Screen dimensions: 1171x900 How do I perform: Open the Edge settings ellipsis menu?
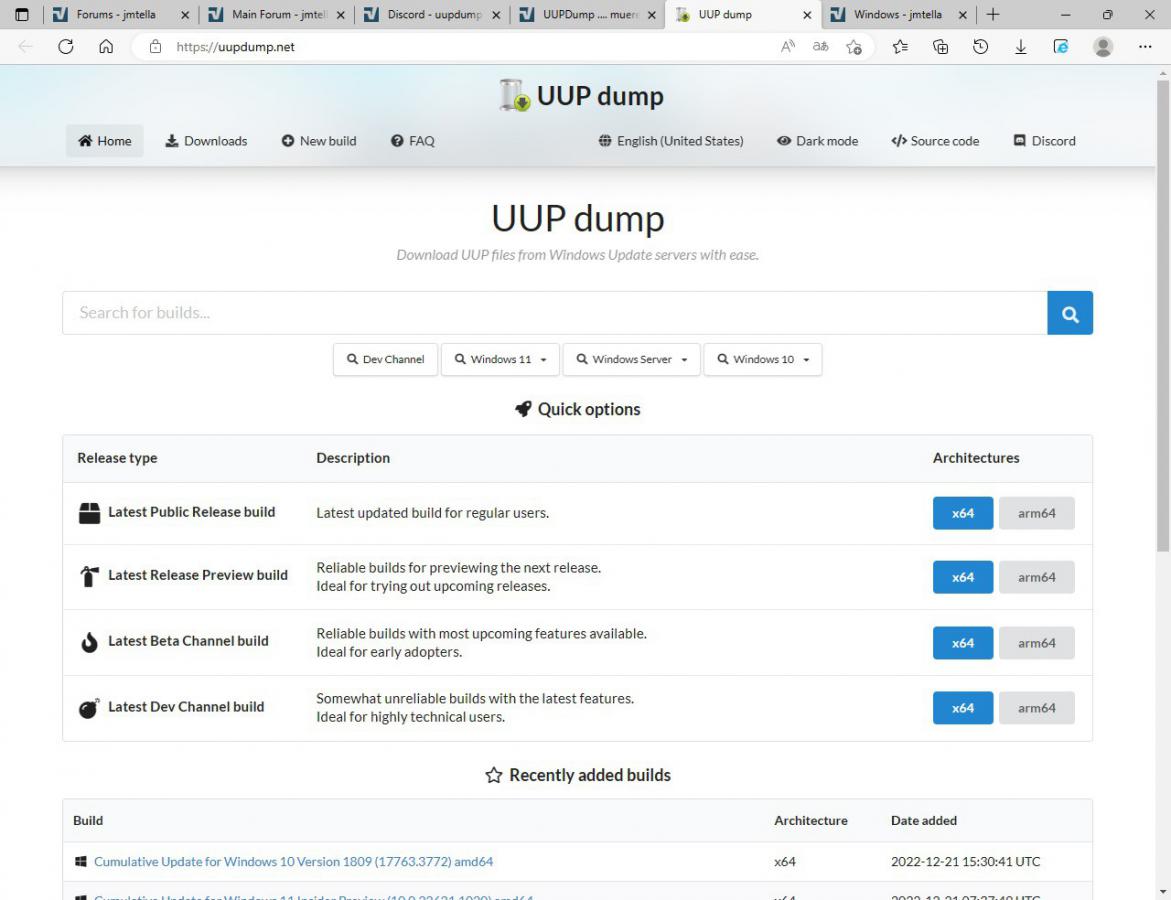coord(1145,46)
